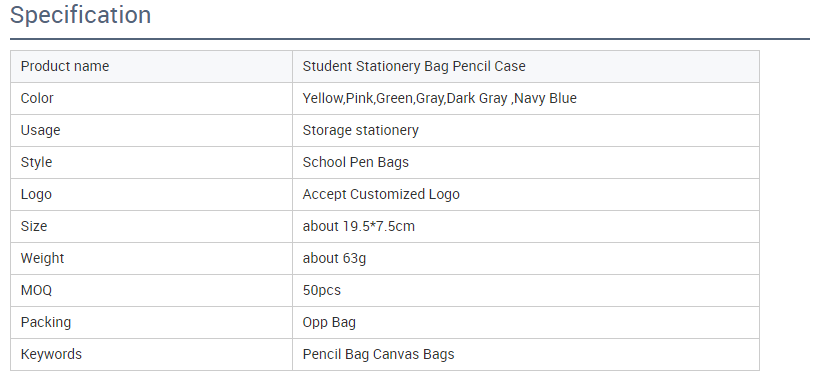Click the Opp Bag value

329,322
